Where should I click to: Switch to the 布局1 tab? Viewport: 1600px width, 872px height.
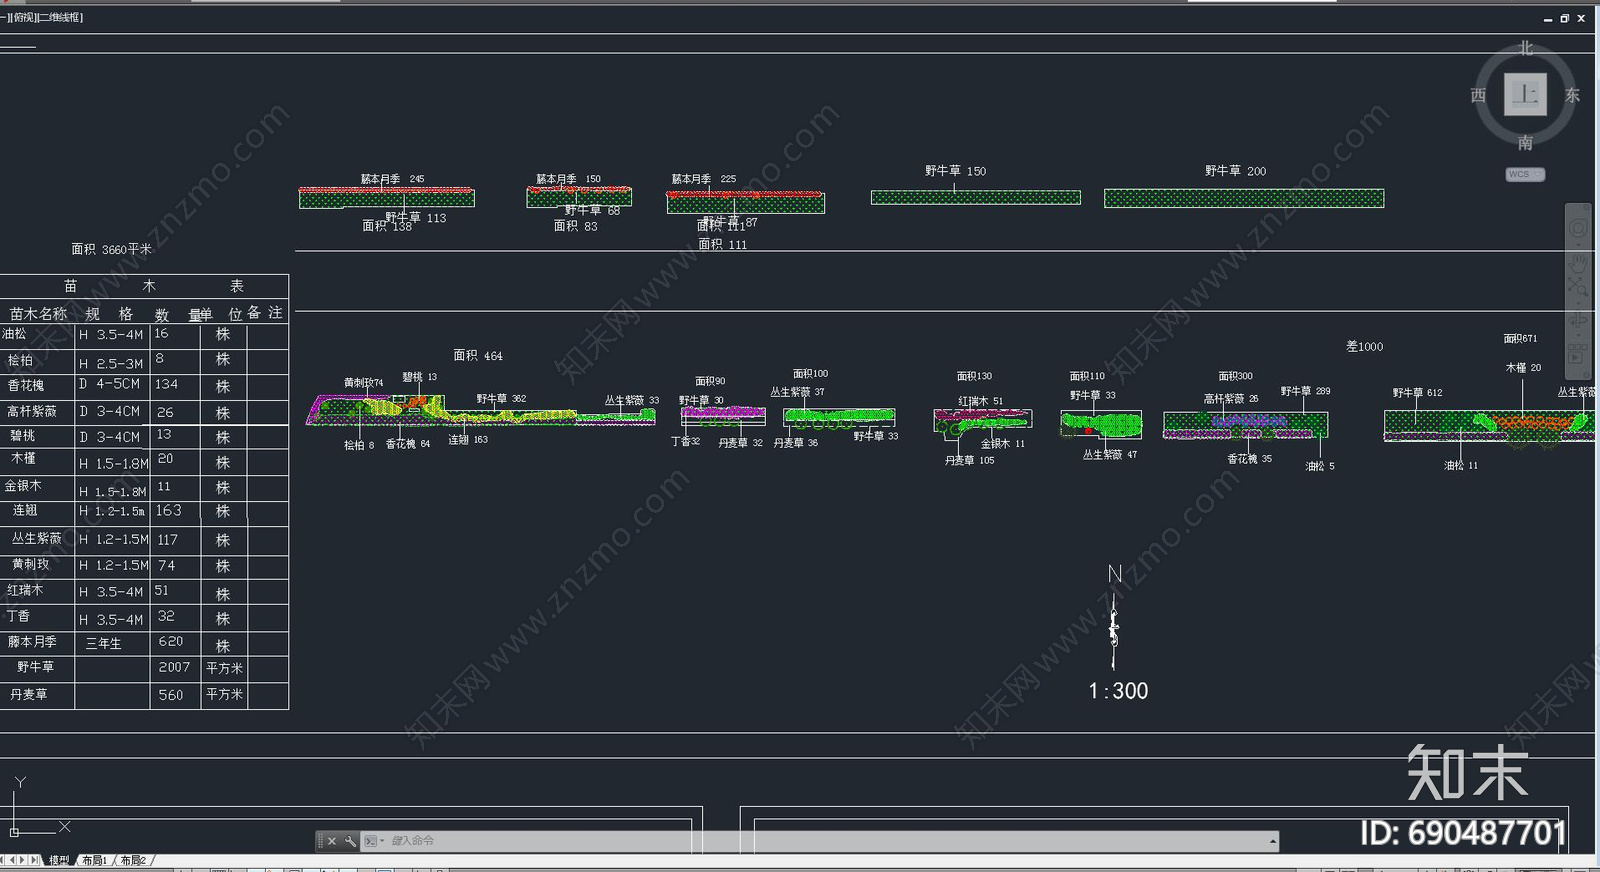[x=94, y=860]
